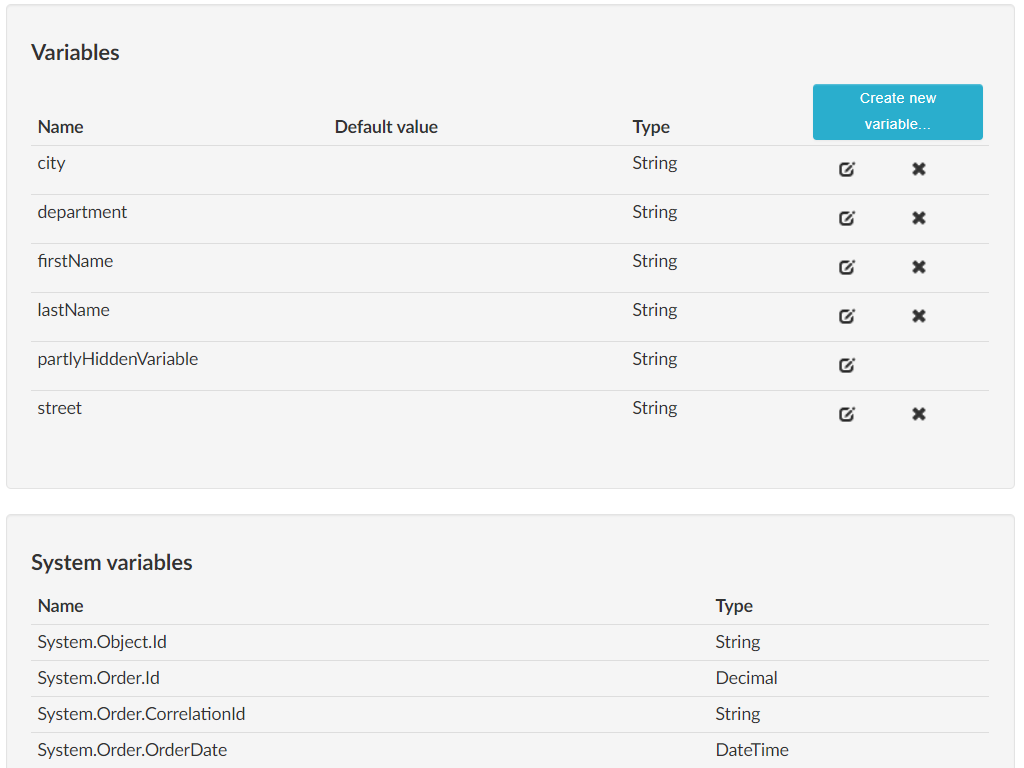The image size is (1024, 768).
Task: Edit the department variable
Action: [847, 218]
